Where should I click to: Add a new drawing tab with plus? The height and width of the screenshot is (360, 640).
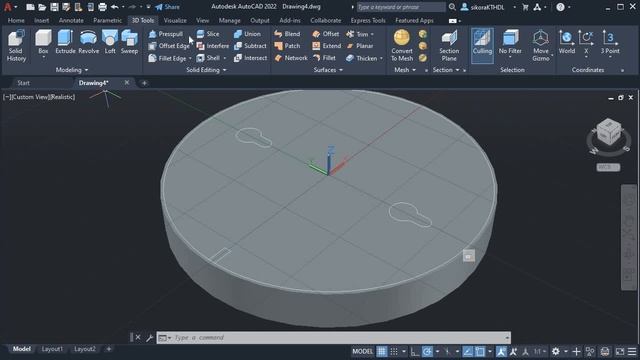click(x=144, y=83)
